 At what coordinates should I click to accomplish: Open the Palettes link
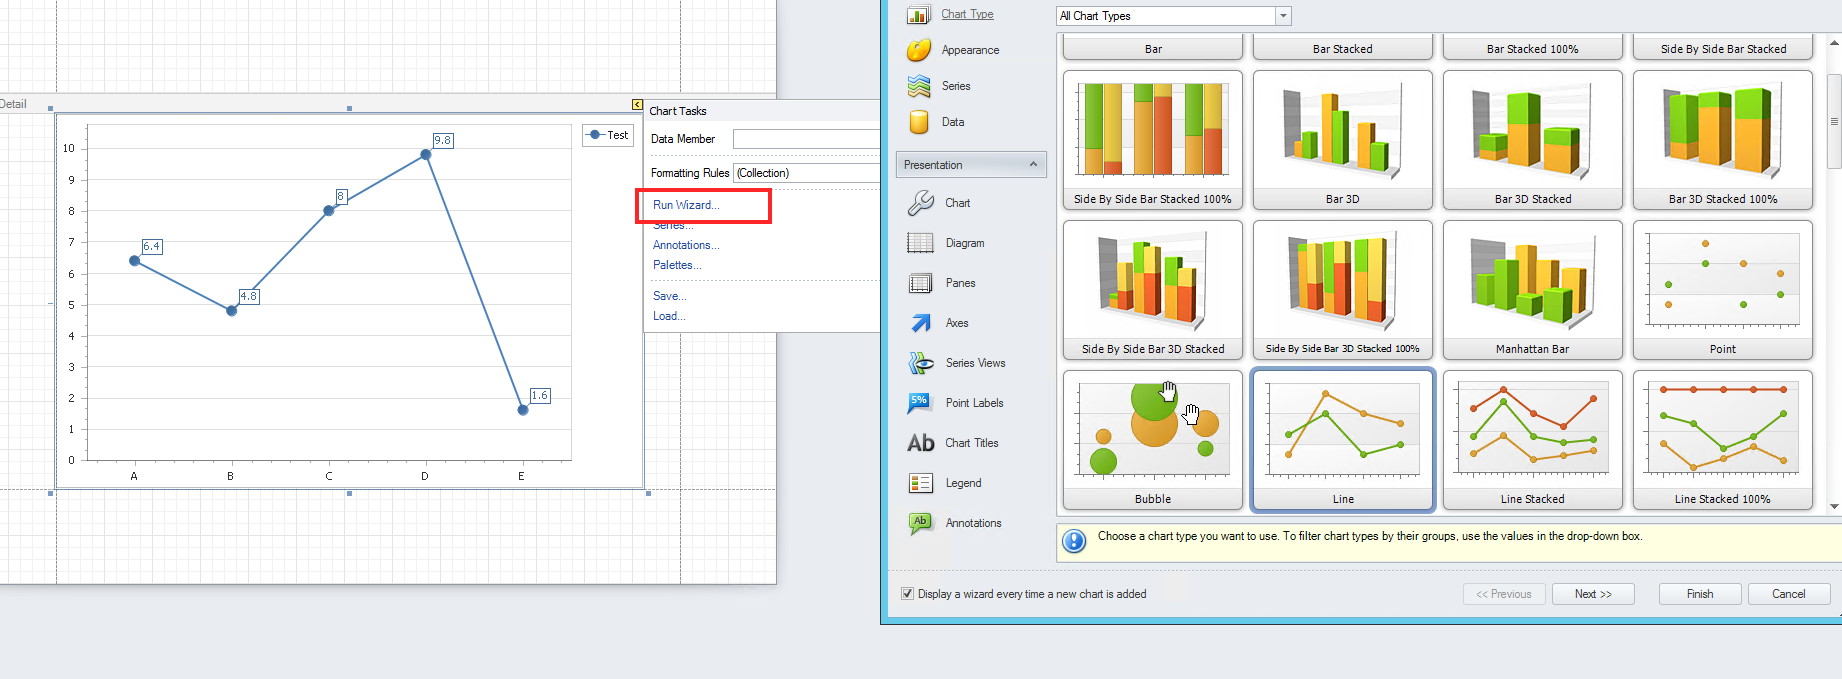click(x=677, y=265)
